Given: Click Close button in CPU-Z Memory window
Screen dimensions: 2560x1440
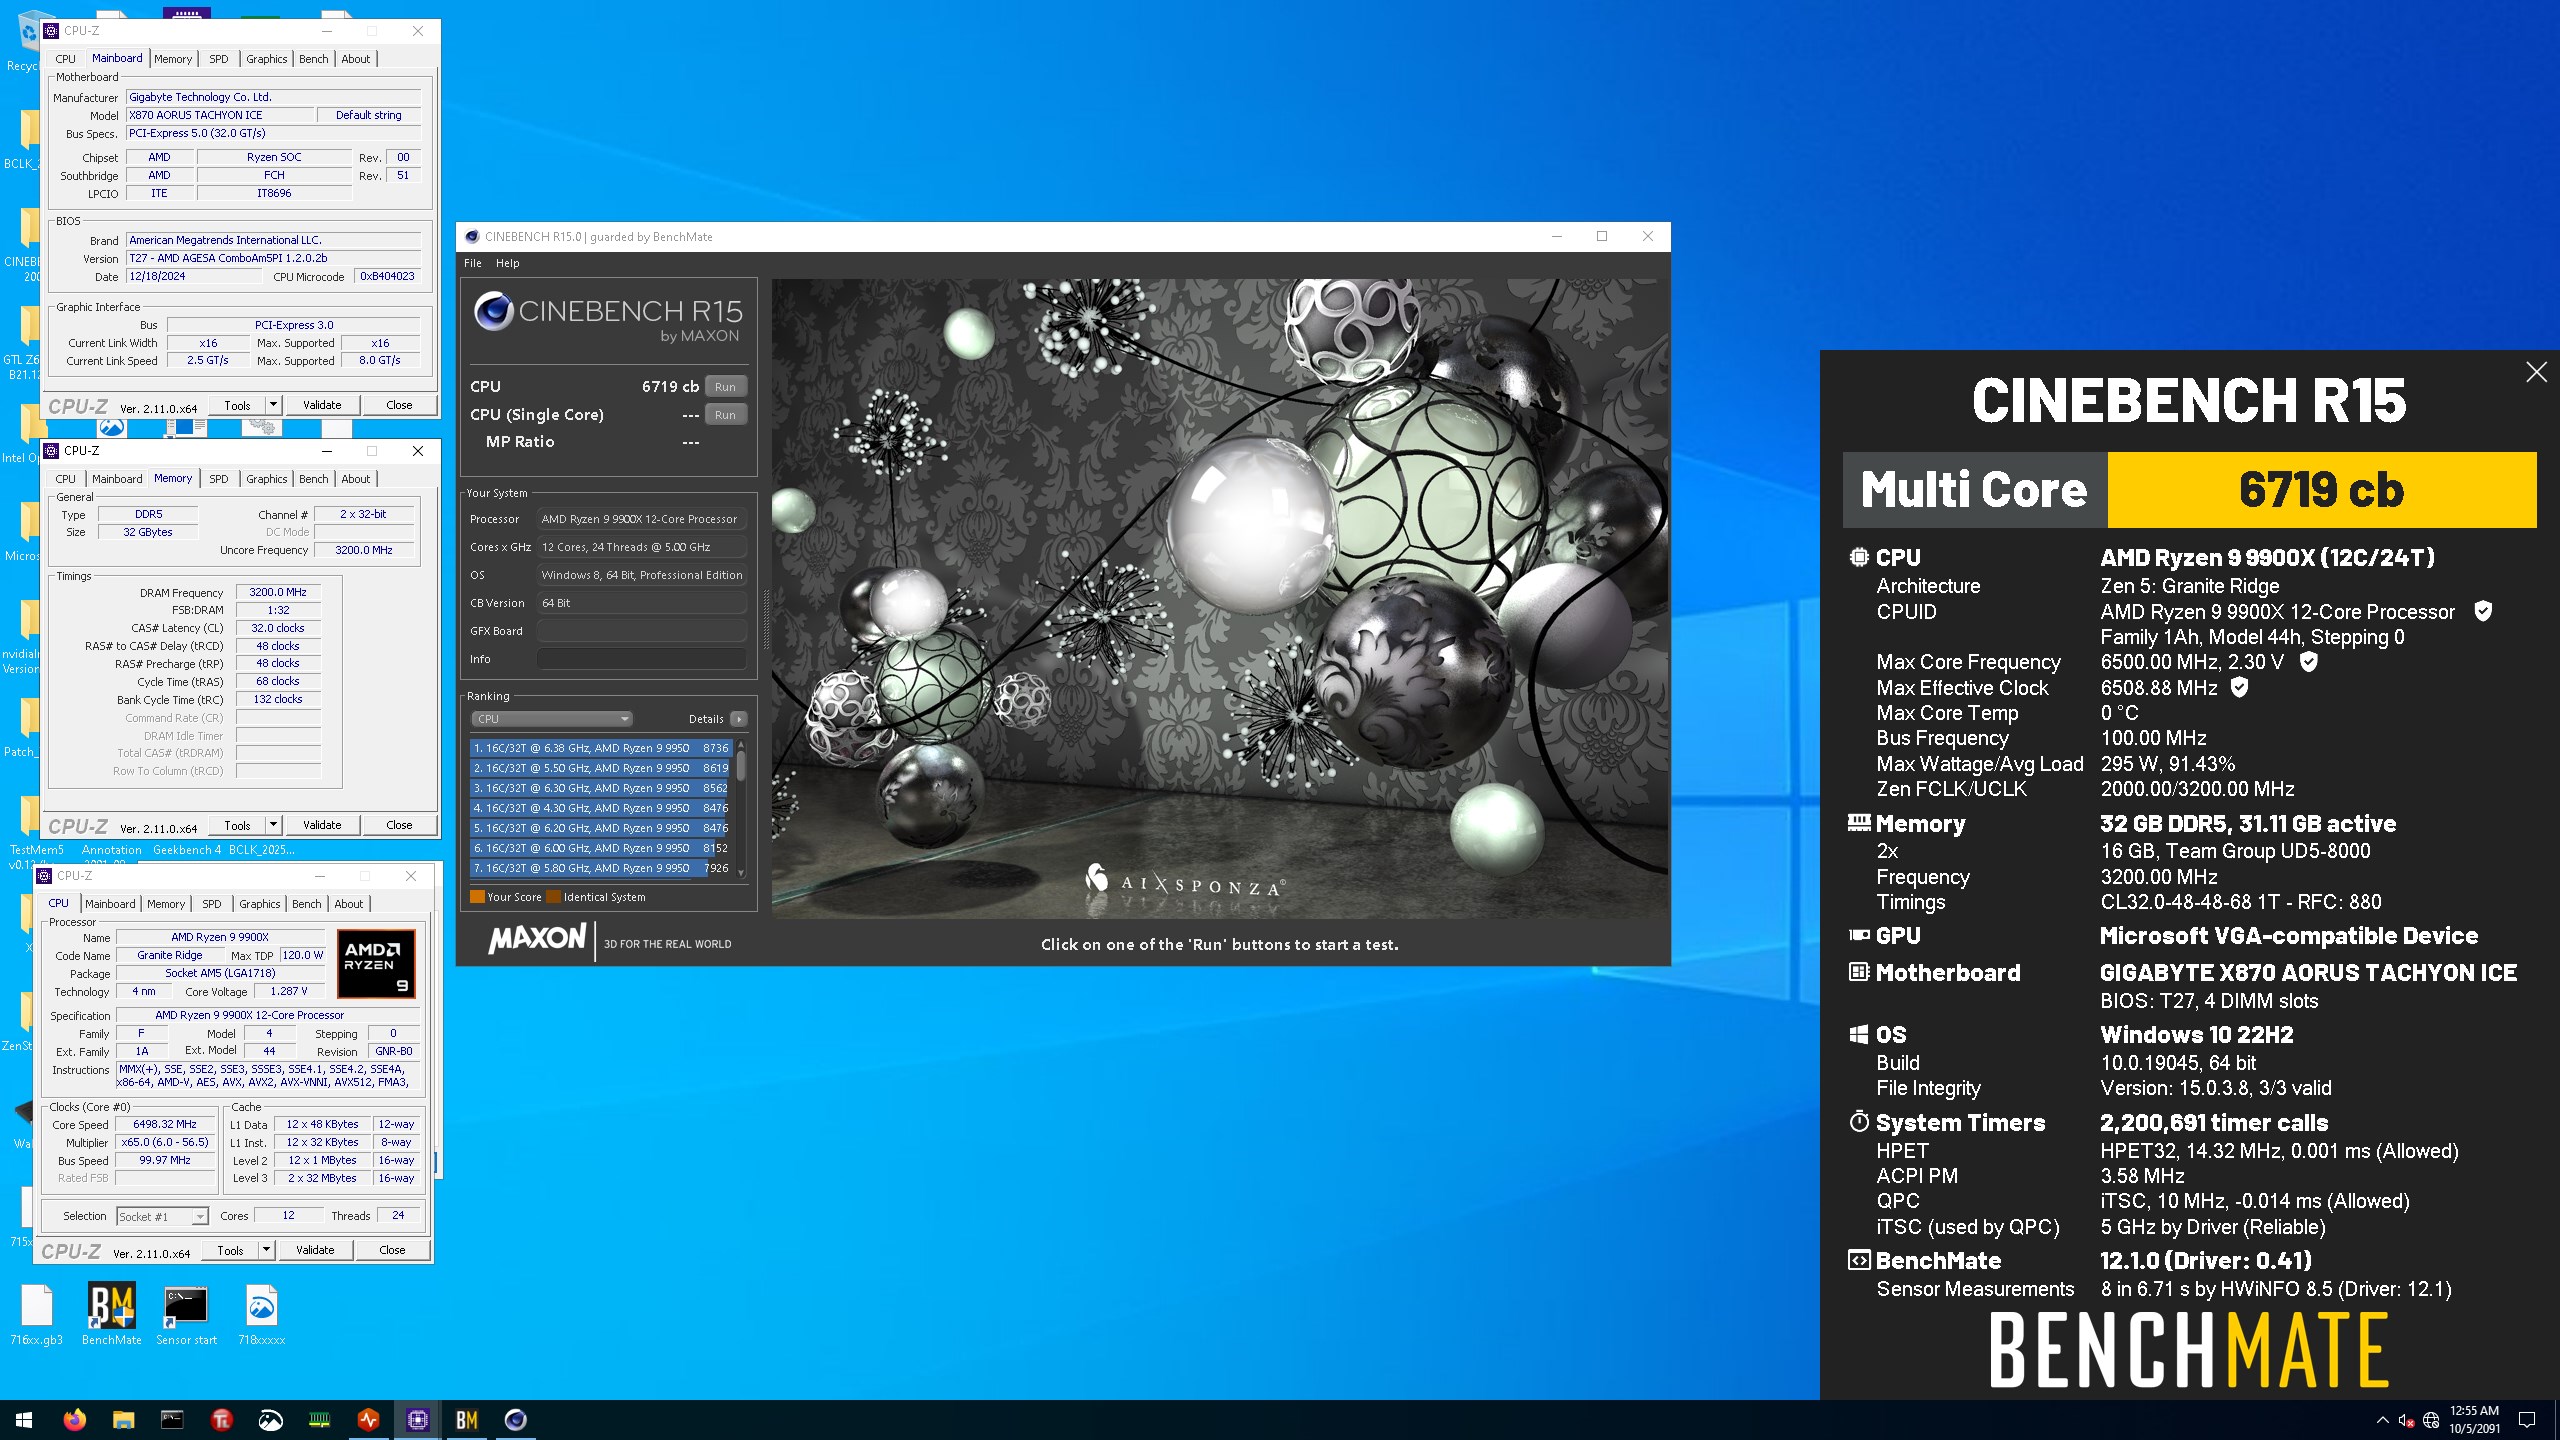Looking at the screenshot, I should [399, 825].
